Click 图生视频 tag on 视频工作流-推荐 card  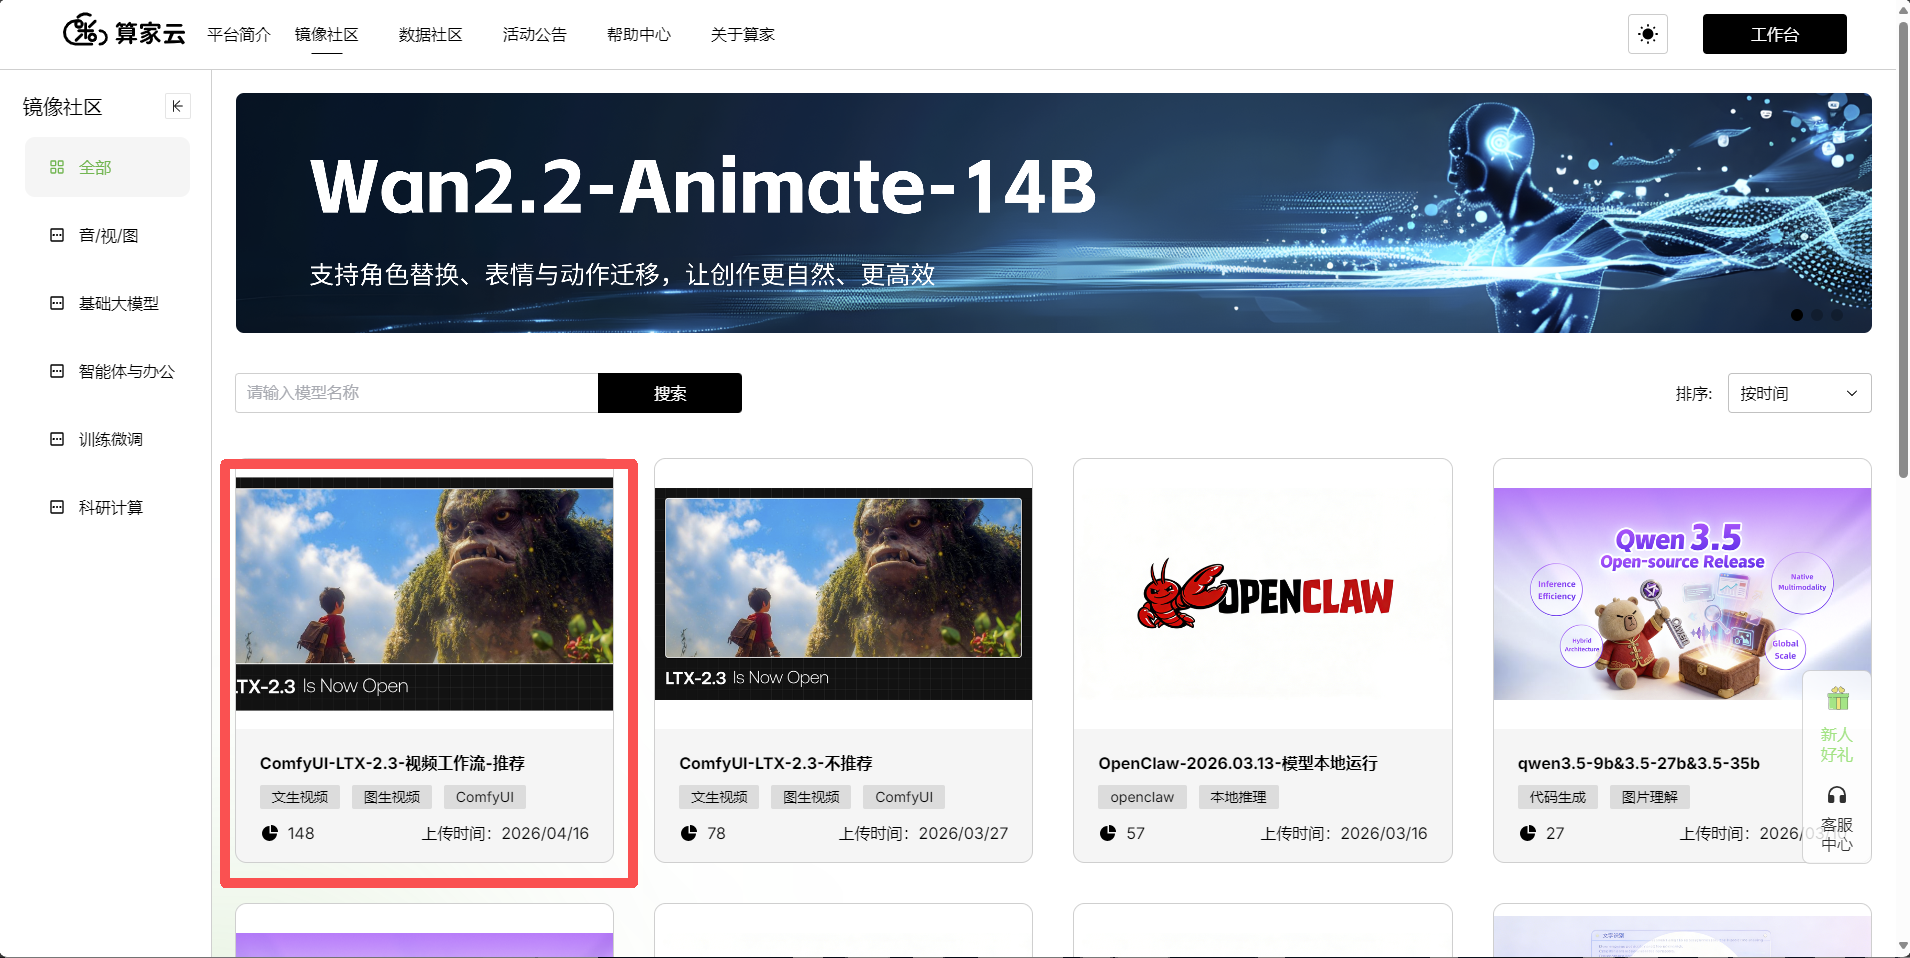pos(392,797)
